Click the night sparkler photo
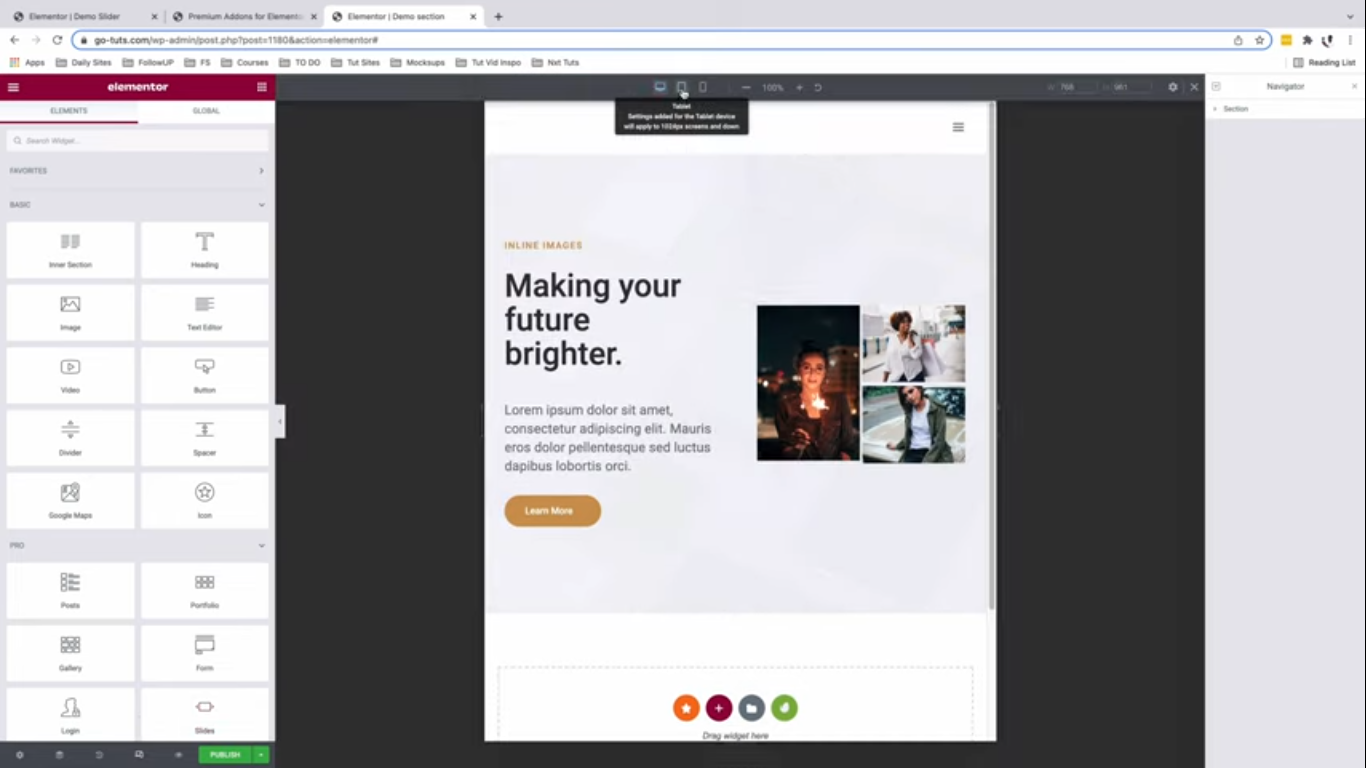 point(808,383)
